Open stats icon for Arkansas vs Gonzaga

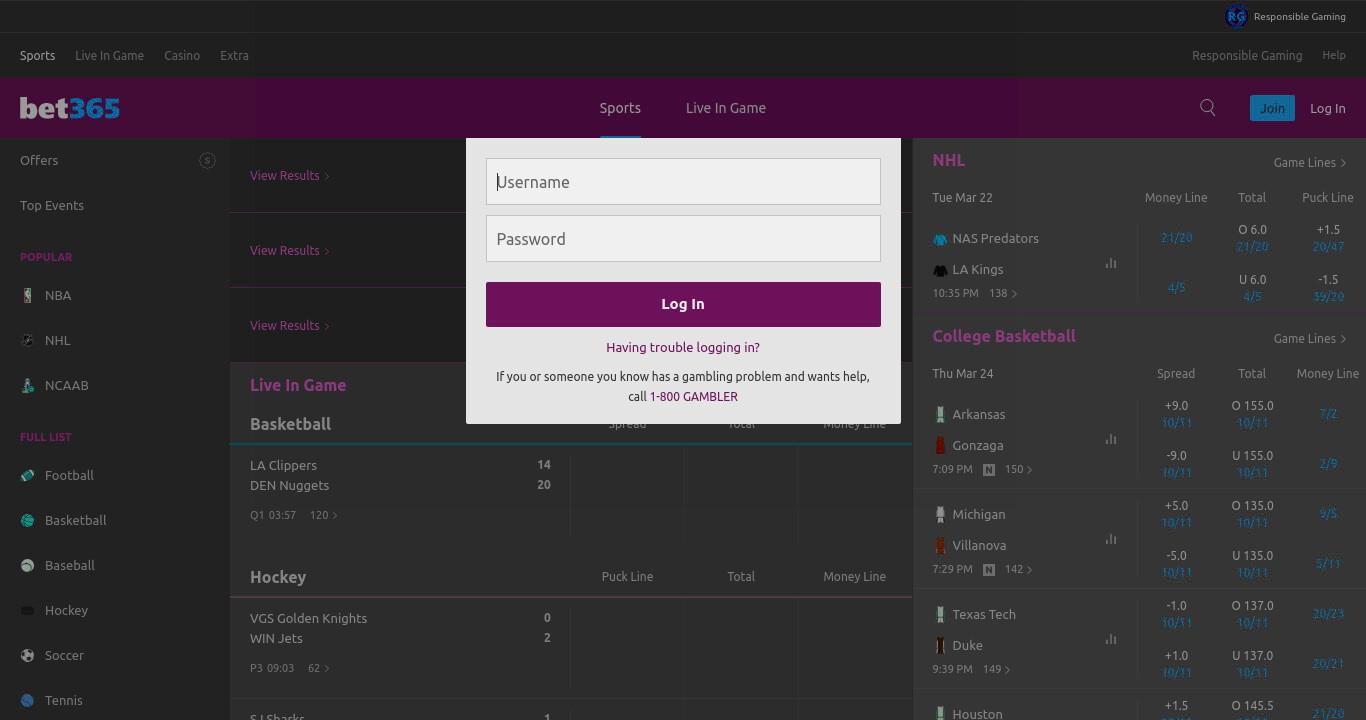pyautogui.click(x=1111, y=439)
